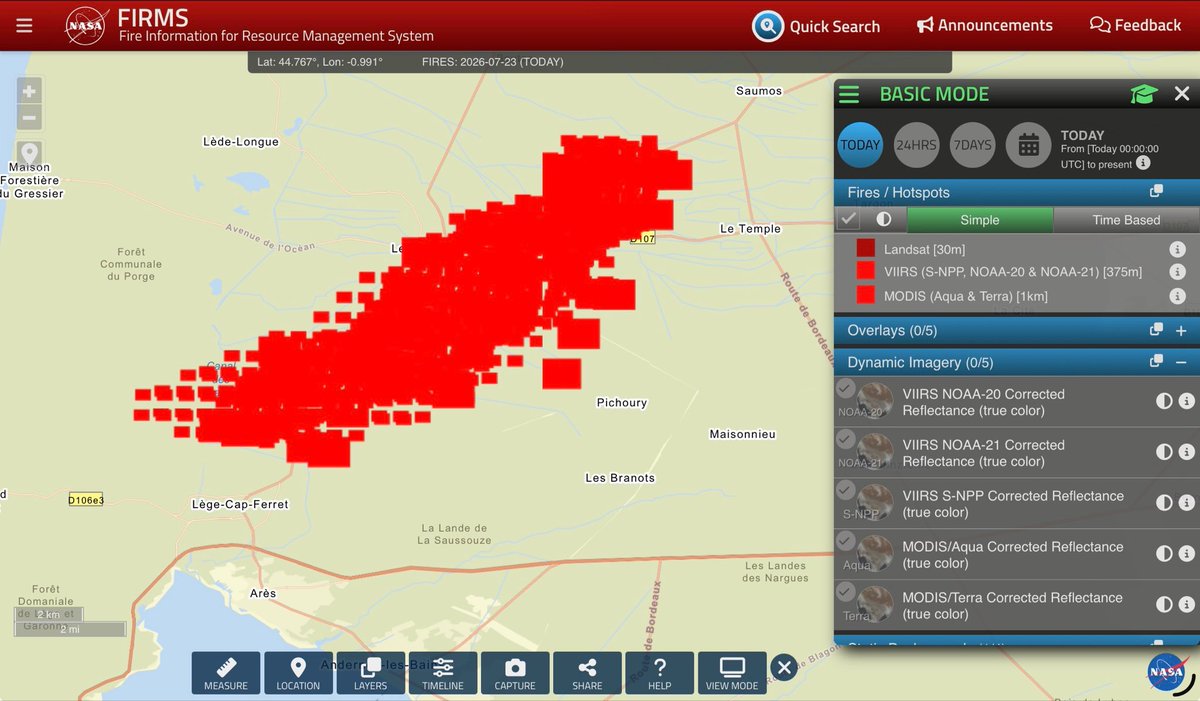1200x701 pixels.
Task: Click the NASA logo in header
Action: coord(87,25)
